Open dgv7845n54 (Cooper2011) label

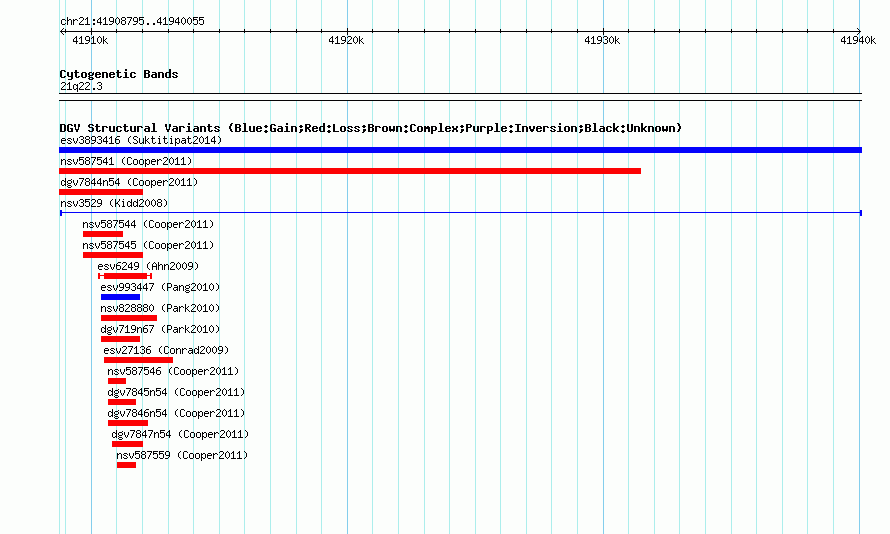(176, 392)
